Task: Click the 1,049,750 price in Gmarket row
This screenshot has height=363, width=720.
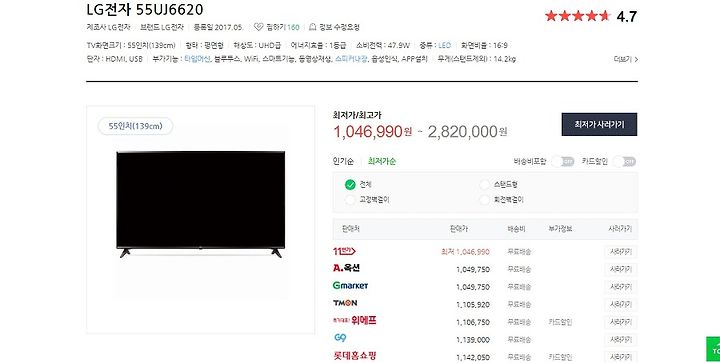Action: click(x=472, y=287)
